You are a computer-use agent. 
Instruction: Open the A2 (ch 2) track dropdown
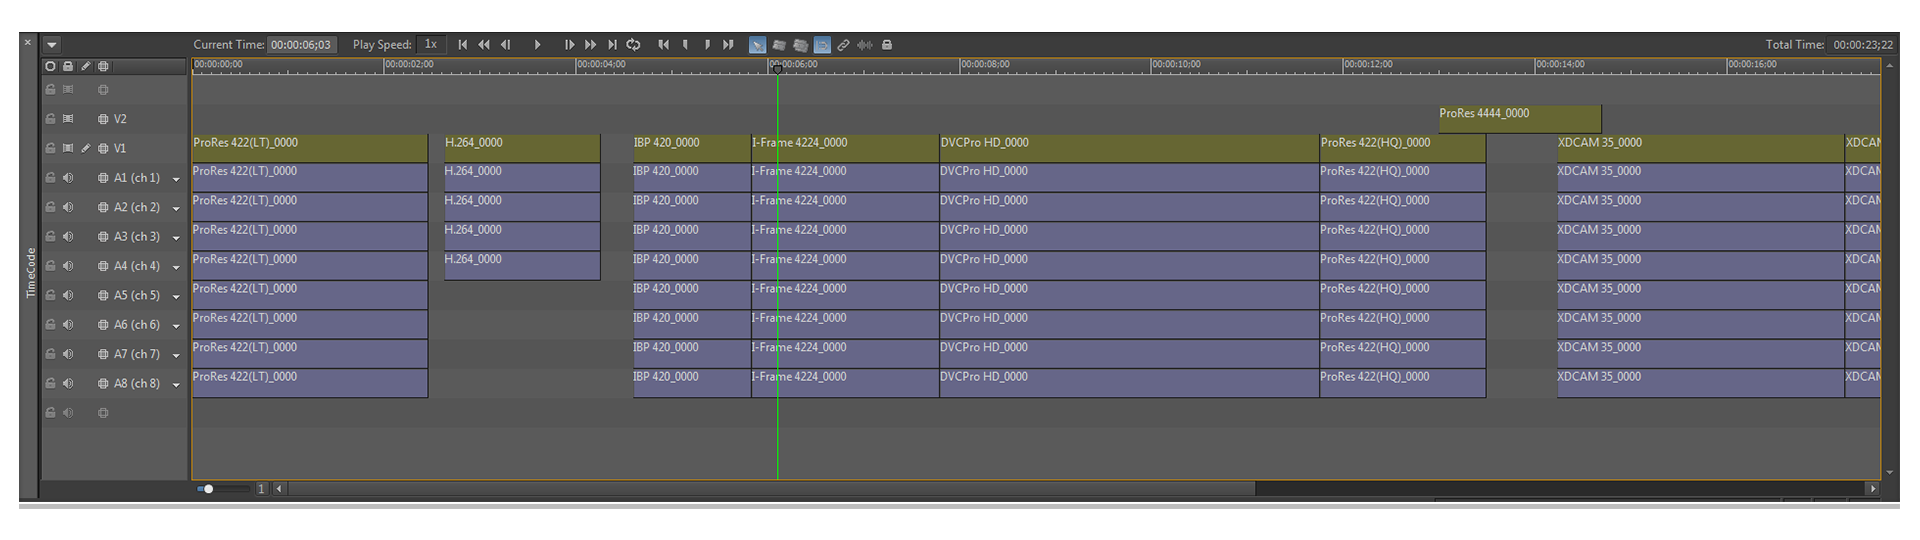176,209
